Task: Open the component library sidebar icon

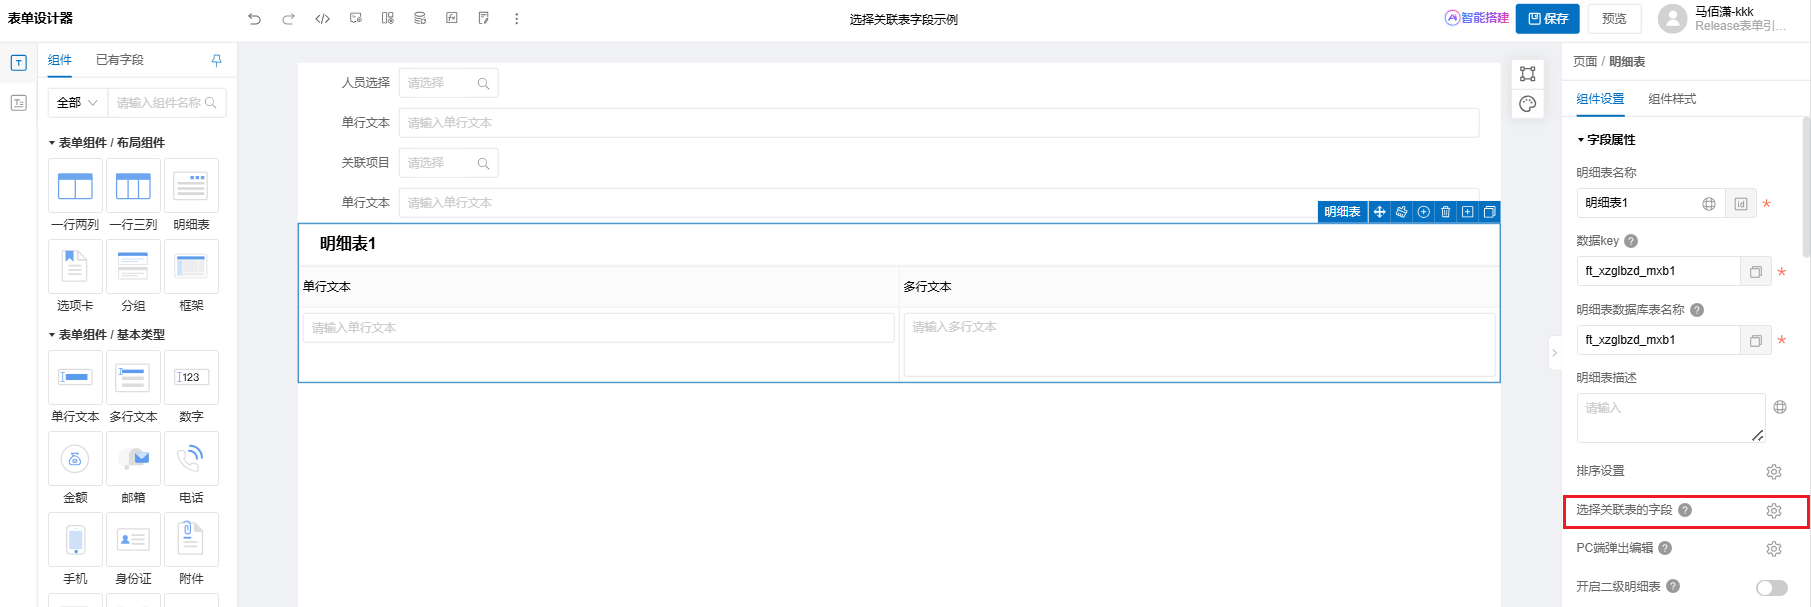Action: pos(18,63)
